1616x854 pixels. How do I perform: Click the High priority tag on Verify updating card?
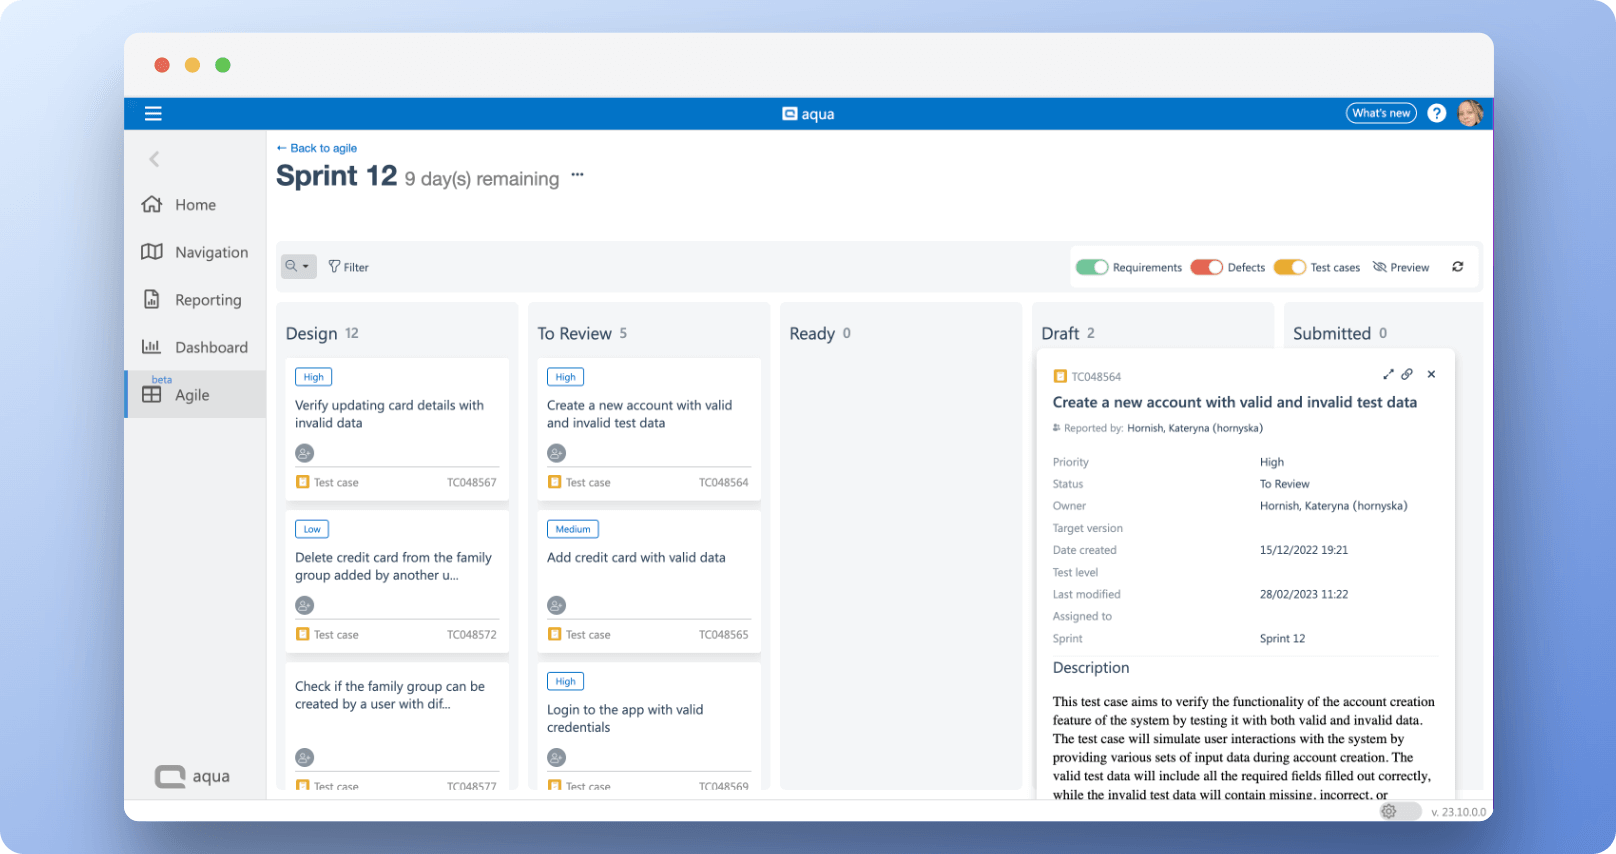point(314,377)
